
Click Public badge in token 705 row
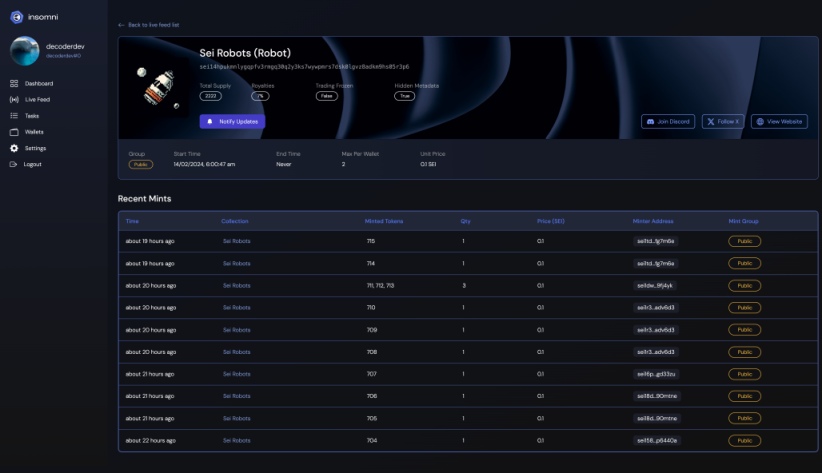[x=744, y=418]
